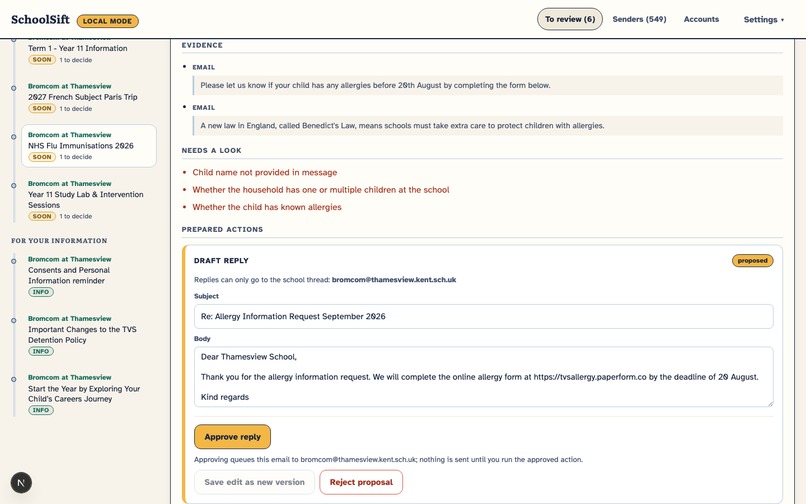Click the SchoolSift logo
The image size is (806, 504).
40,20
